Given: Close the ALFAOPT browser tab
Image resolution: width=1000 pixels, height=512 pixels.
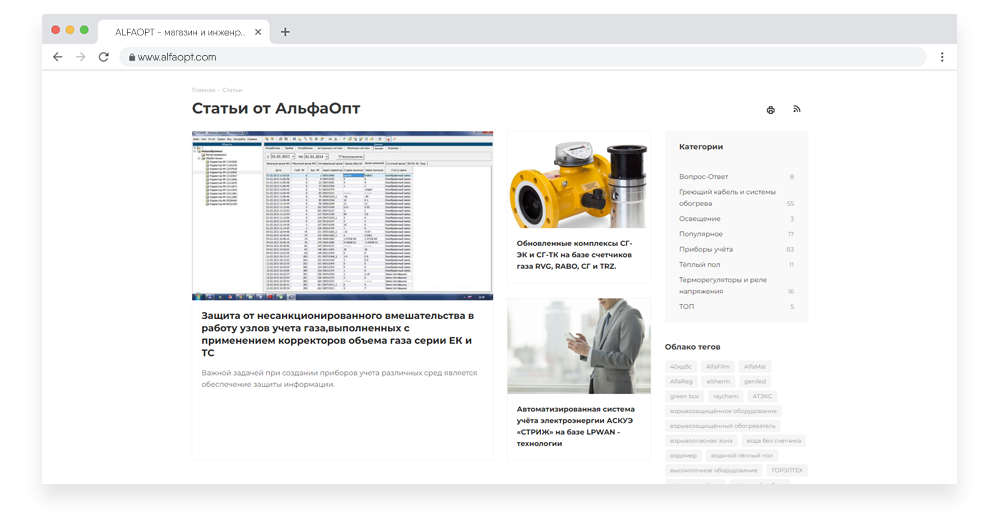Looking at the screenshot, I should tap(258, 32).
